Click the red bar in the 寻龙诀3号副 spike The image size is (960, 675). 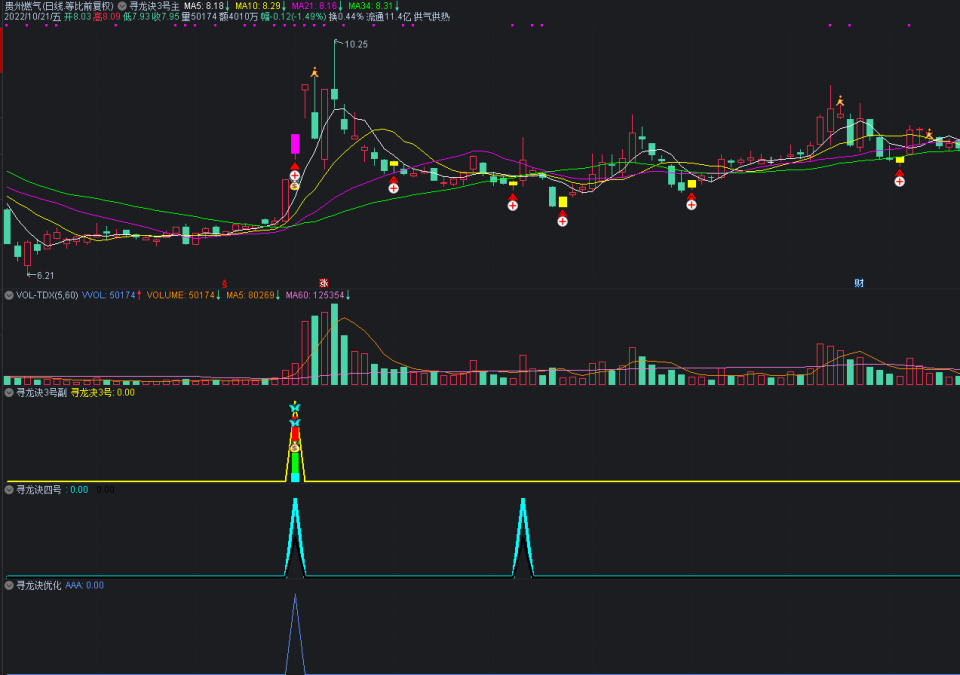tap(295, 434)
